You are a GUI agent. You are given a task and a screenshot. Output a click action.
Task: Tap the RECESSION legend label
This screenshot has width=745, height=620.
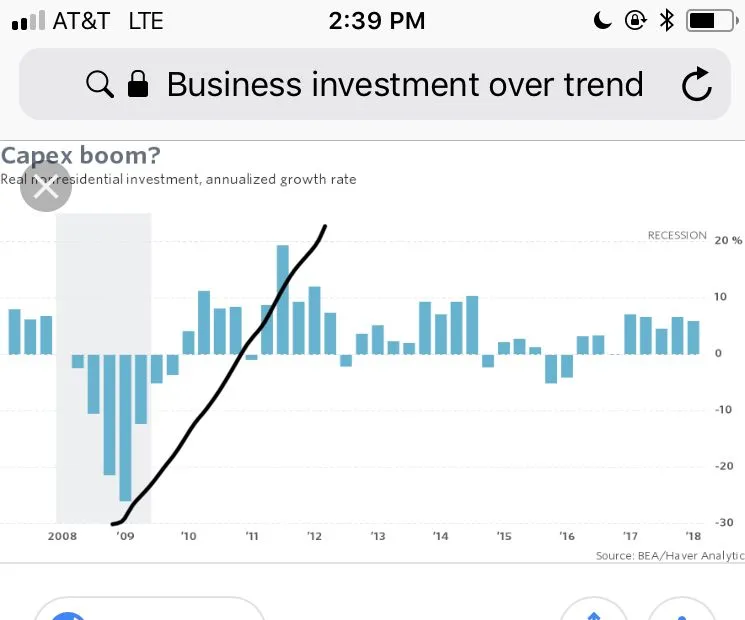pyautogui.click(x=676, y=236)
